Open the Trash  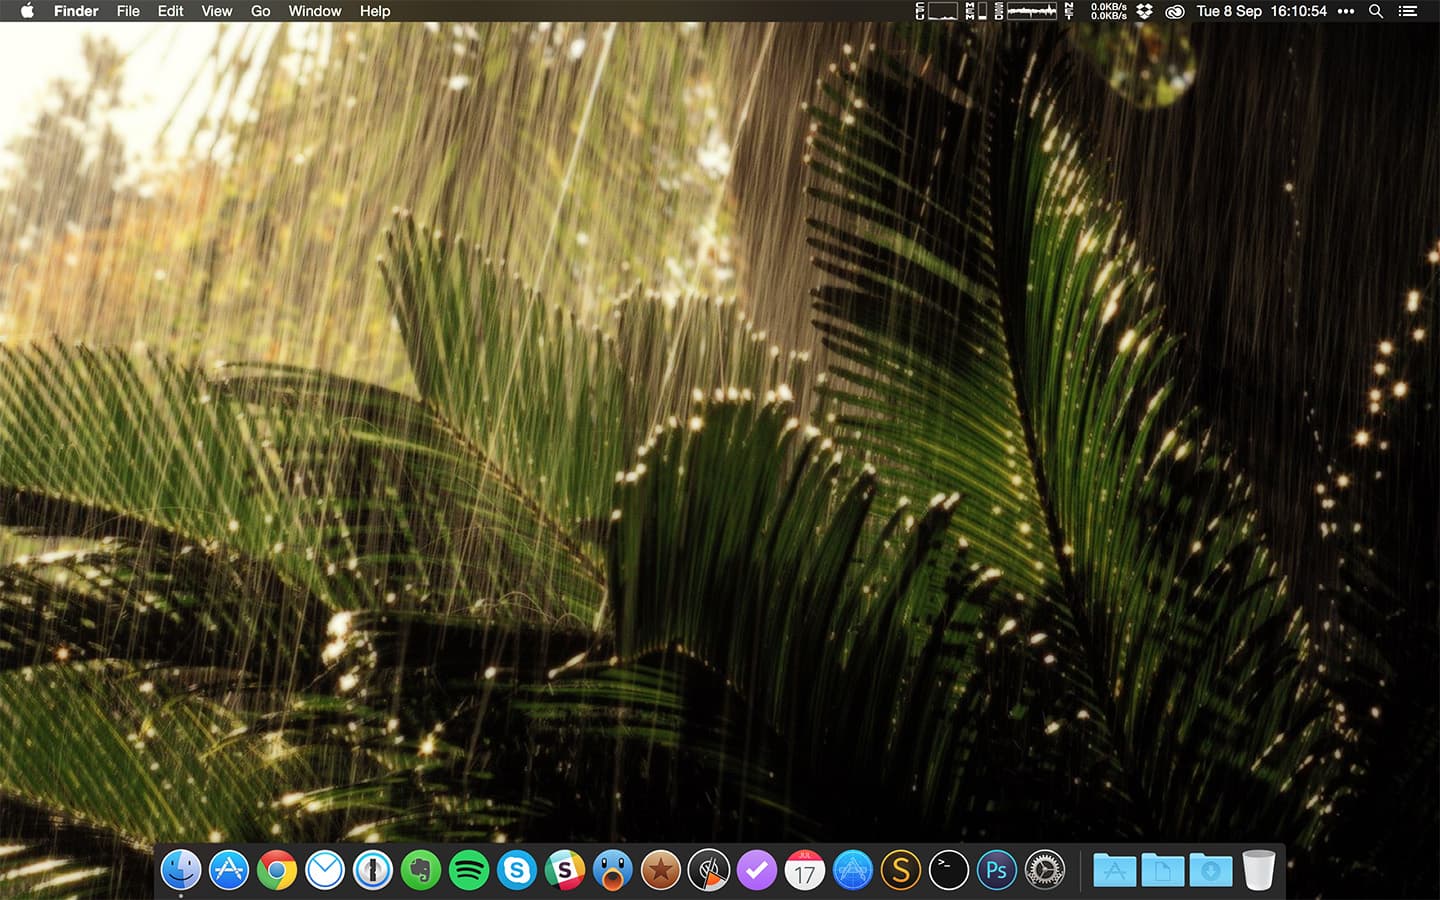point(1257,870)
